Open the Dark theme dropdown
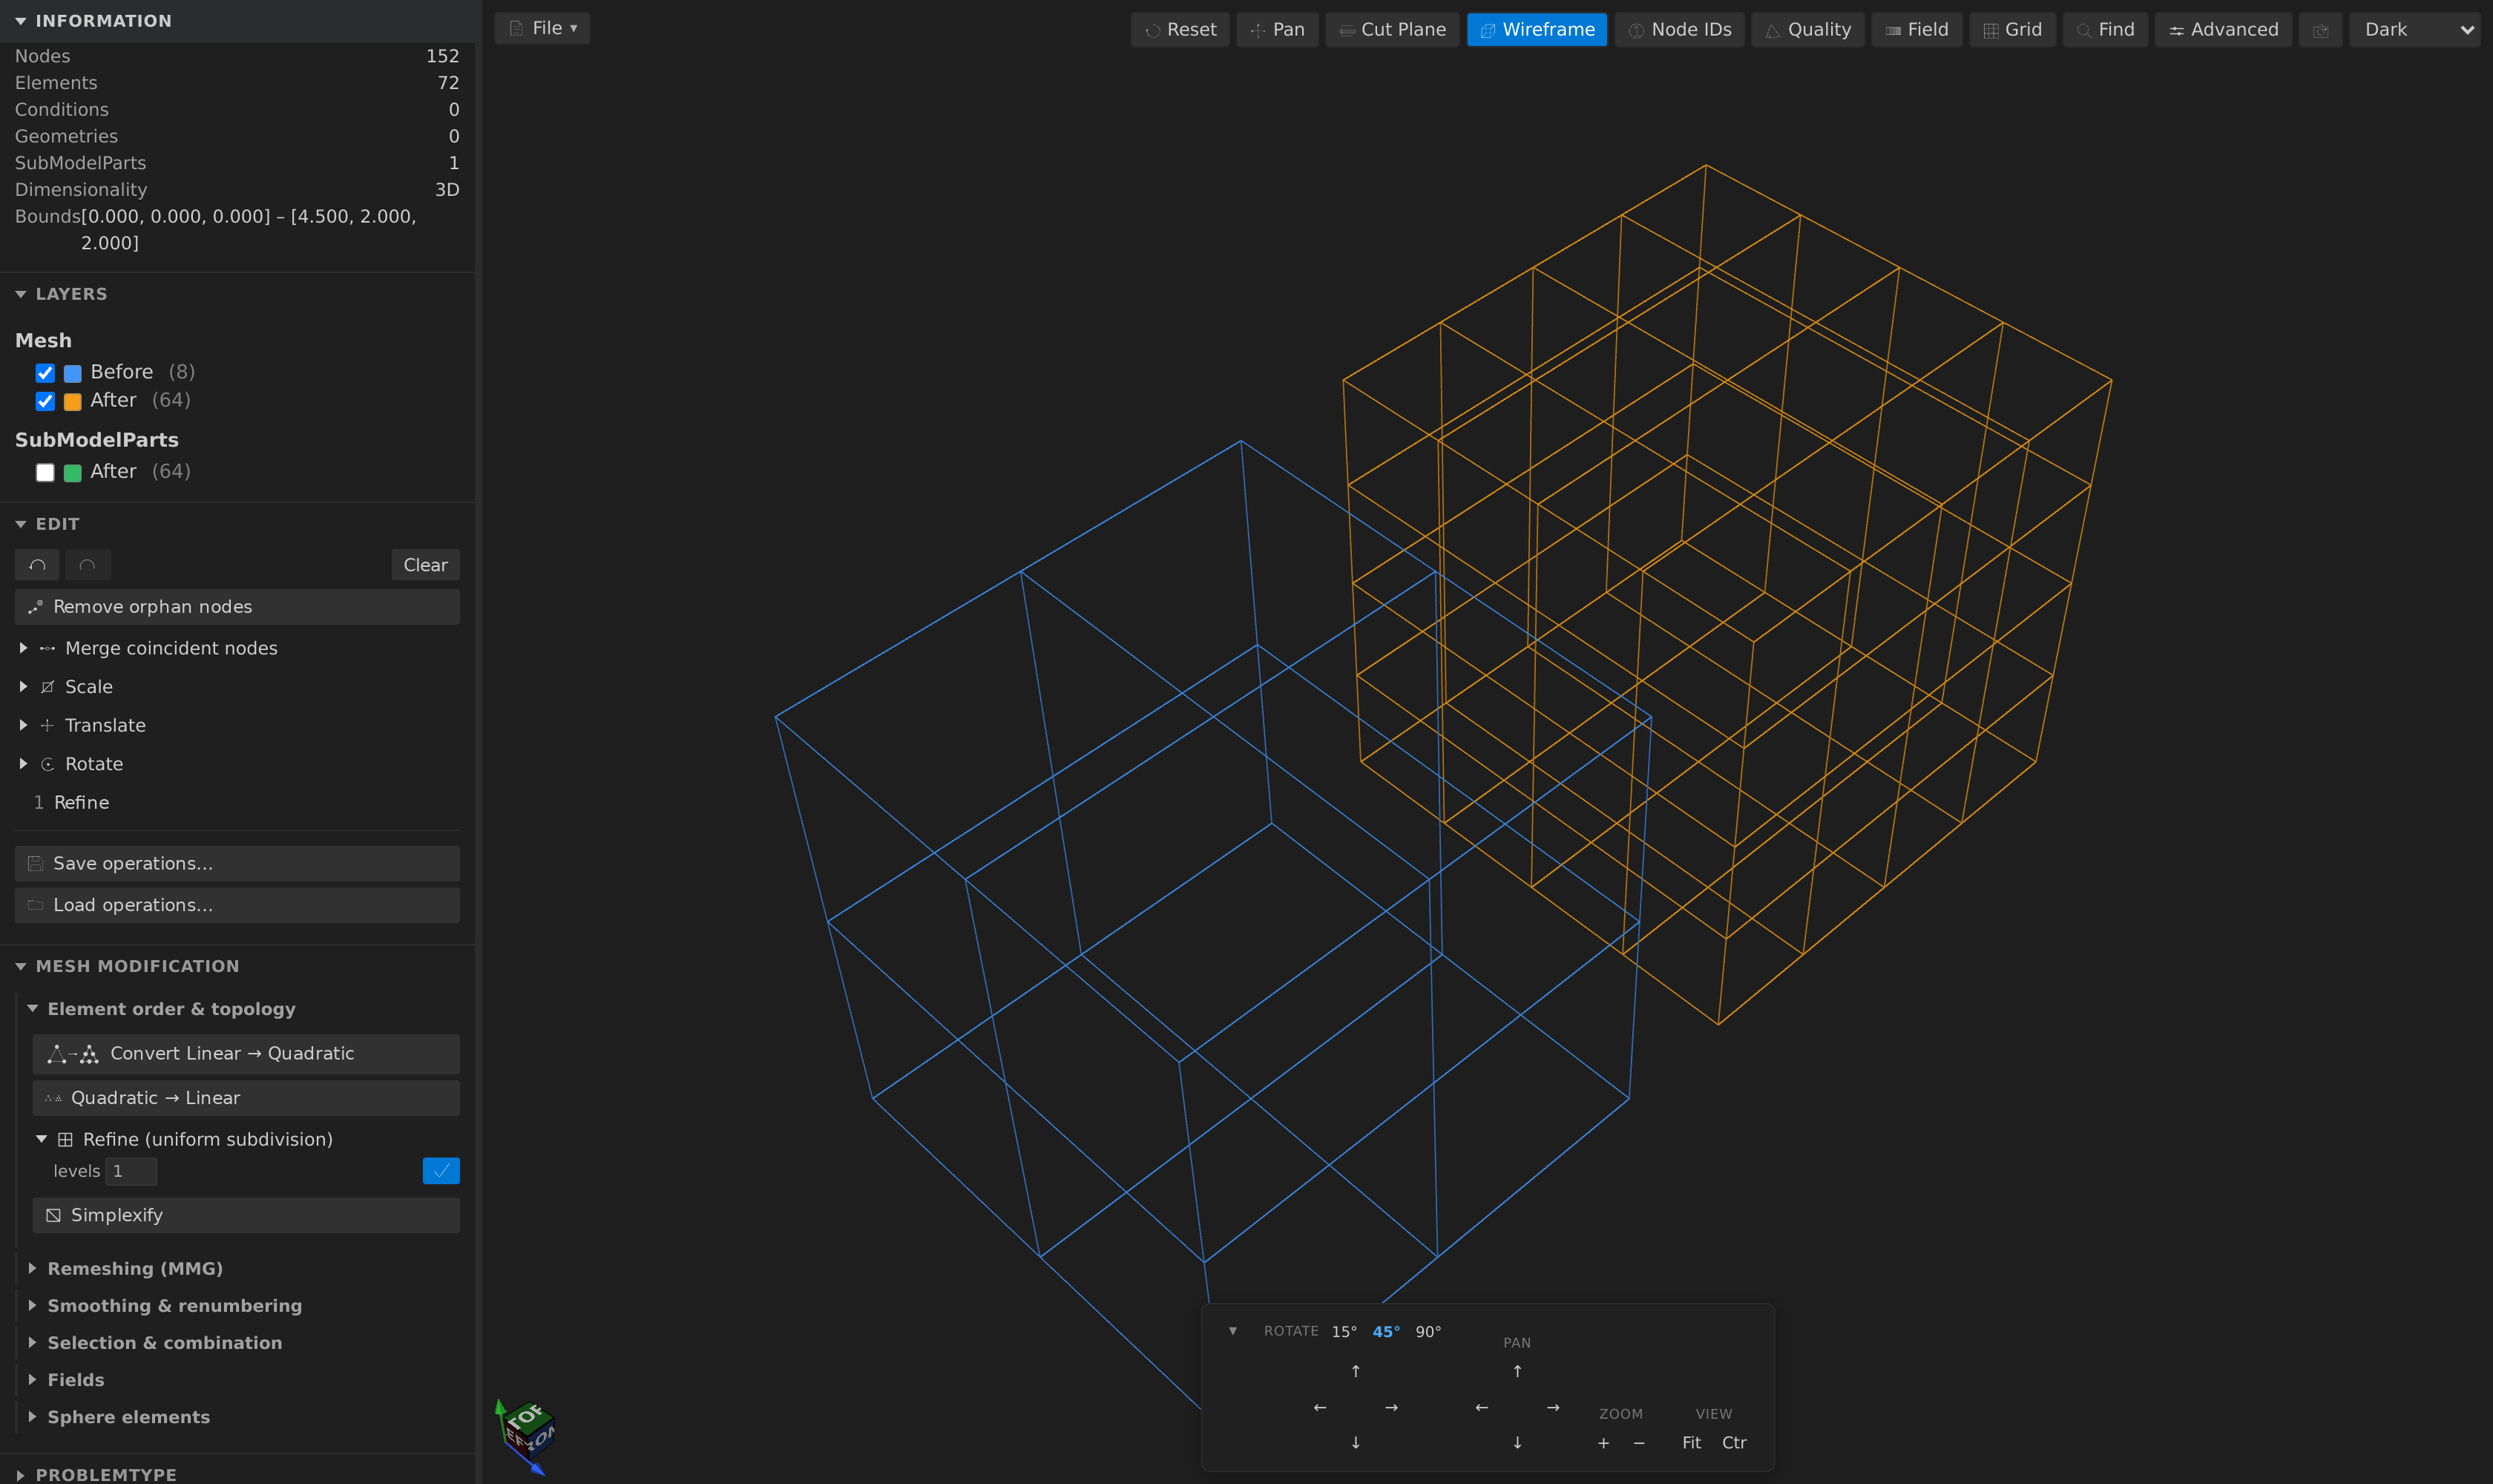The height and width of the screenshot is (1484, 2493). [2414, 30]
